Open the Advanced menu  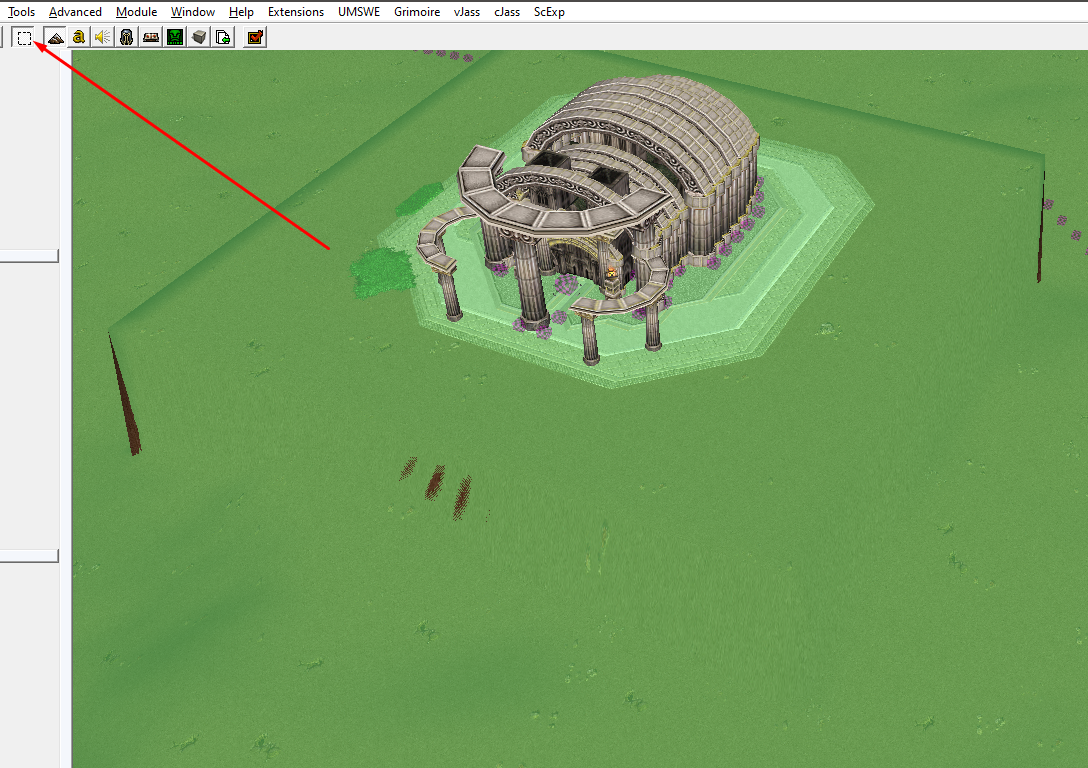(75, 12)
